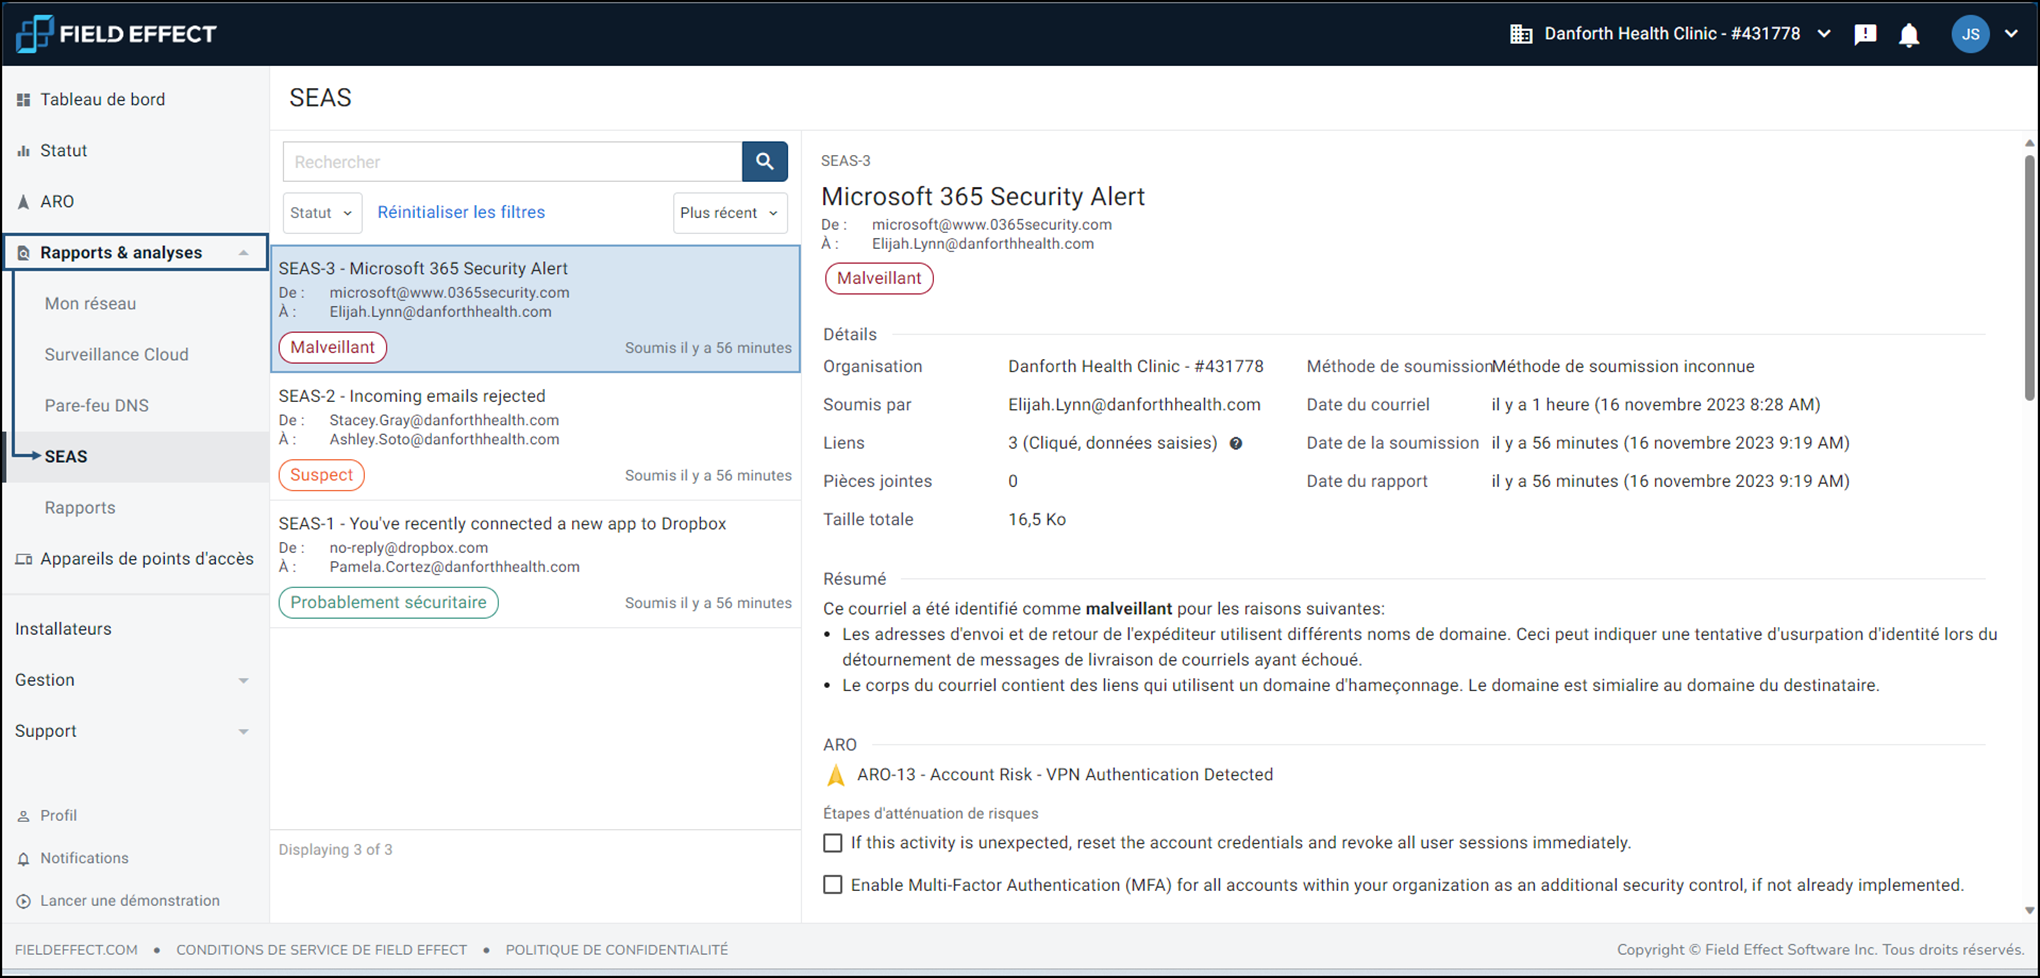Click the Profil person icon
The image size is (2040, 978).
point(24,816)
